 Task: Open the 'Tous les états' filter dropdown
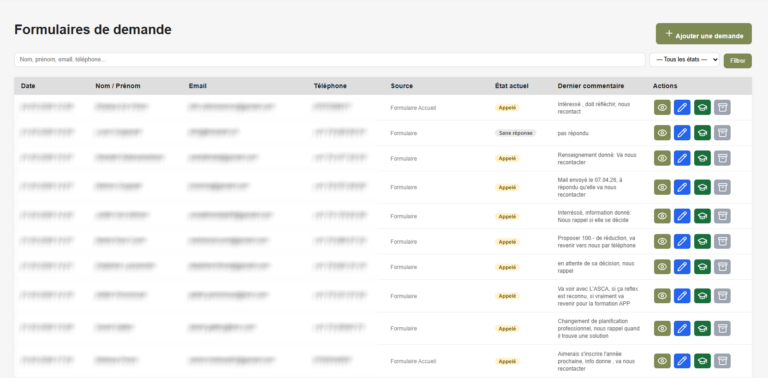684,60
